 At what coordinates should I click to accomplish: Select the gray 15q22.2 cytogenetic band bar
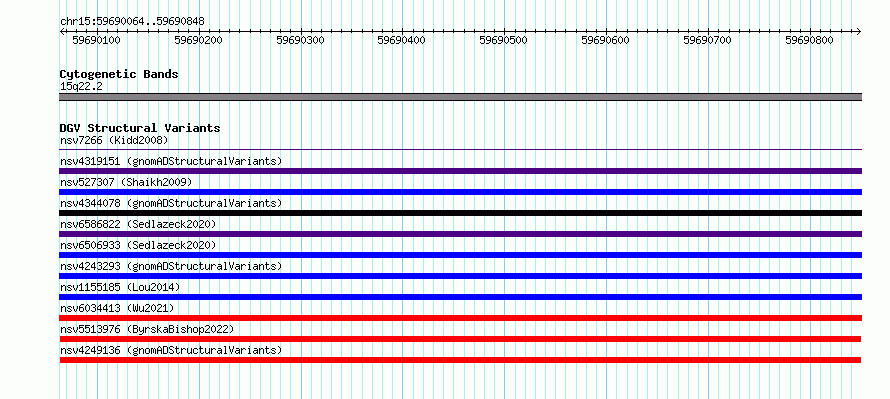coord(460,97)
